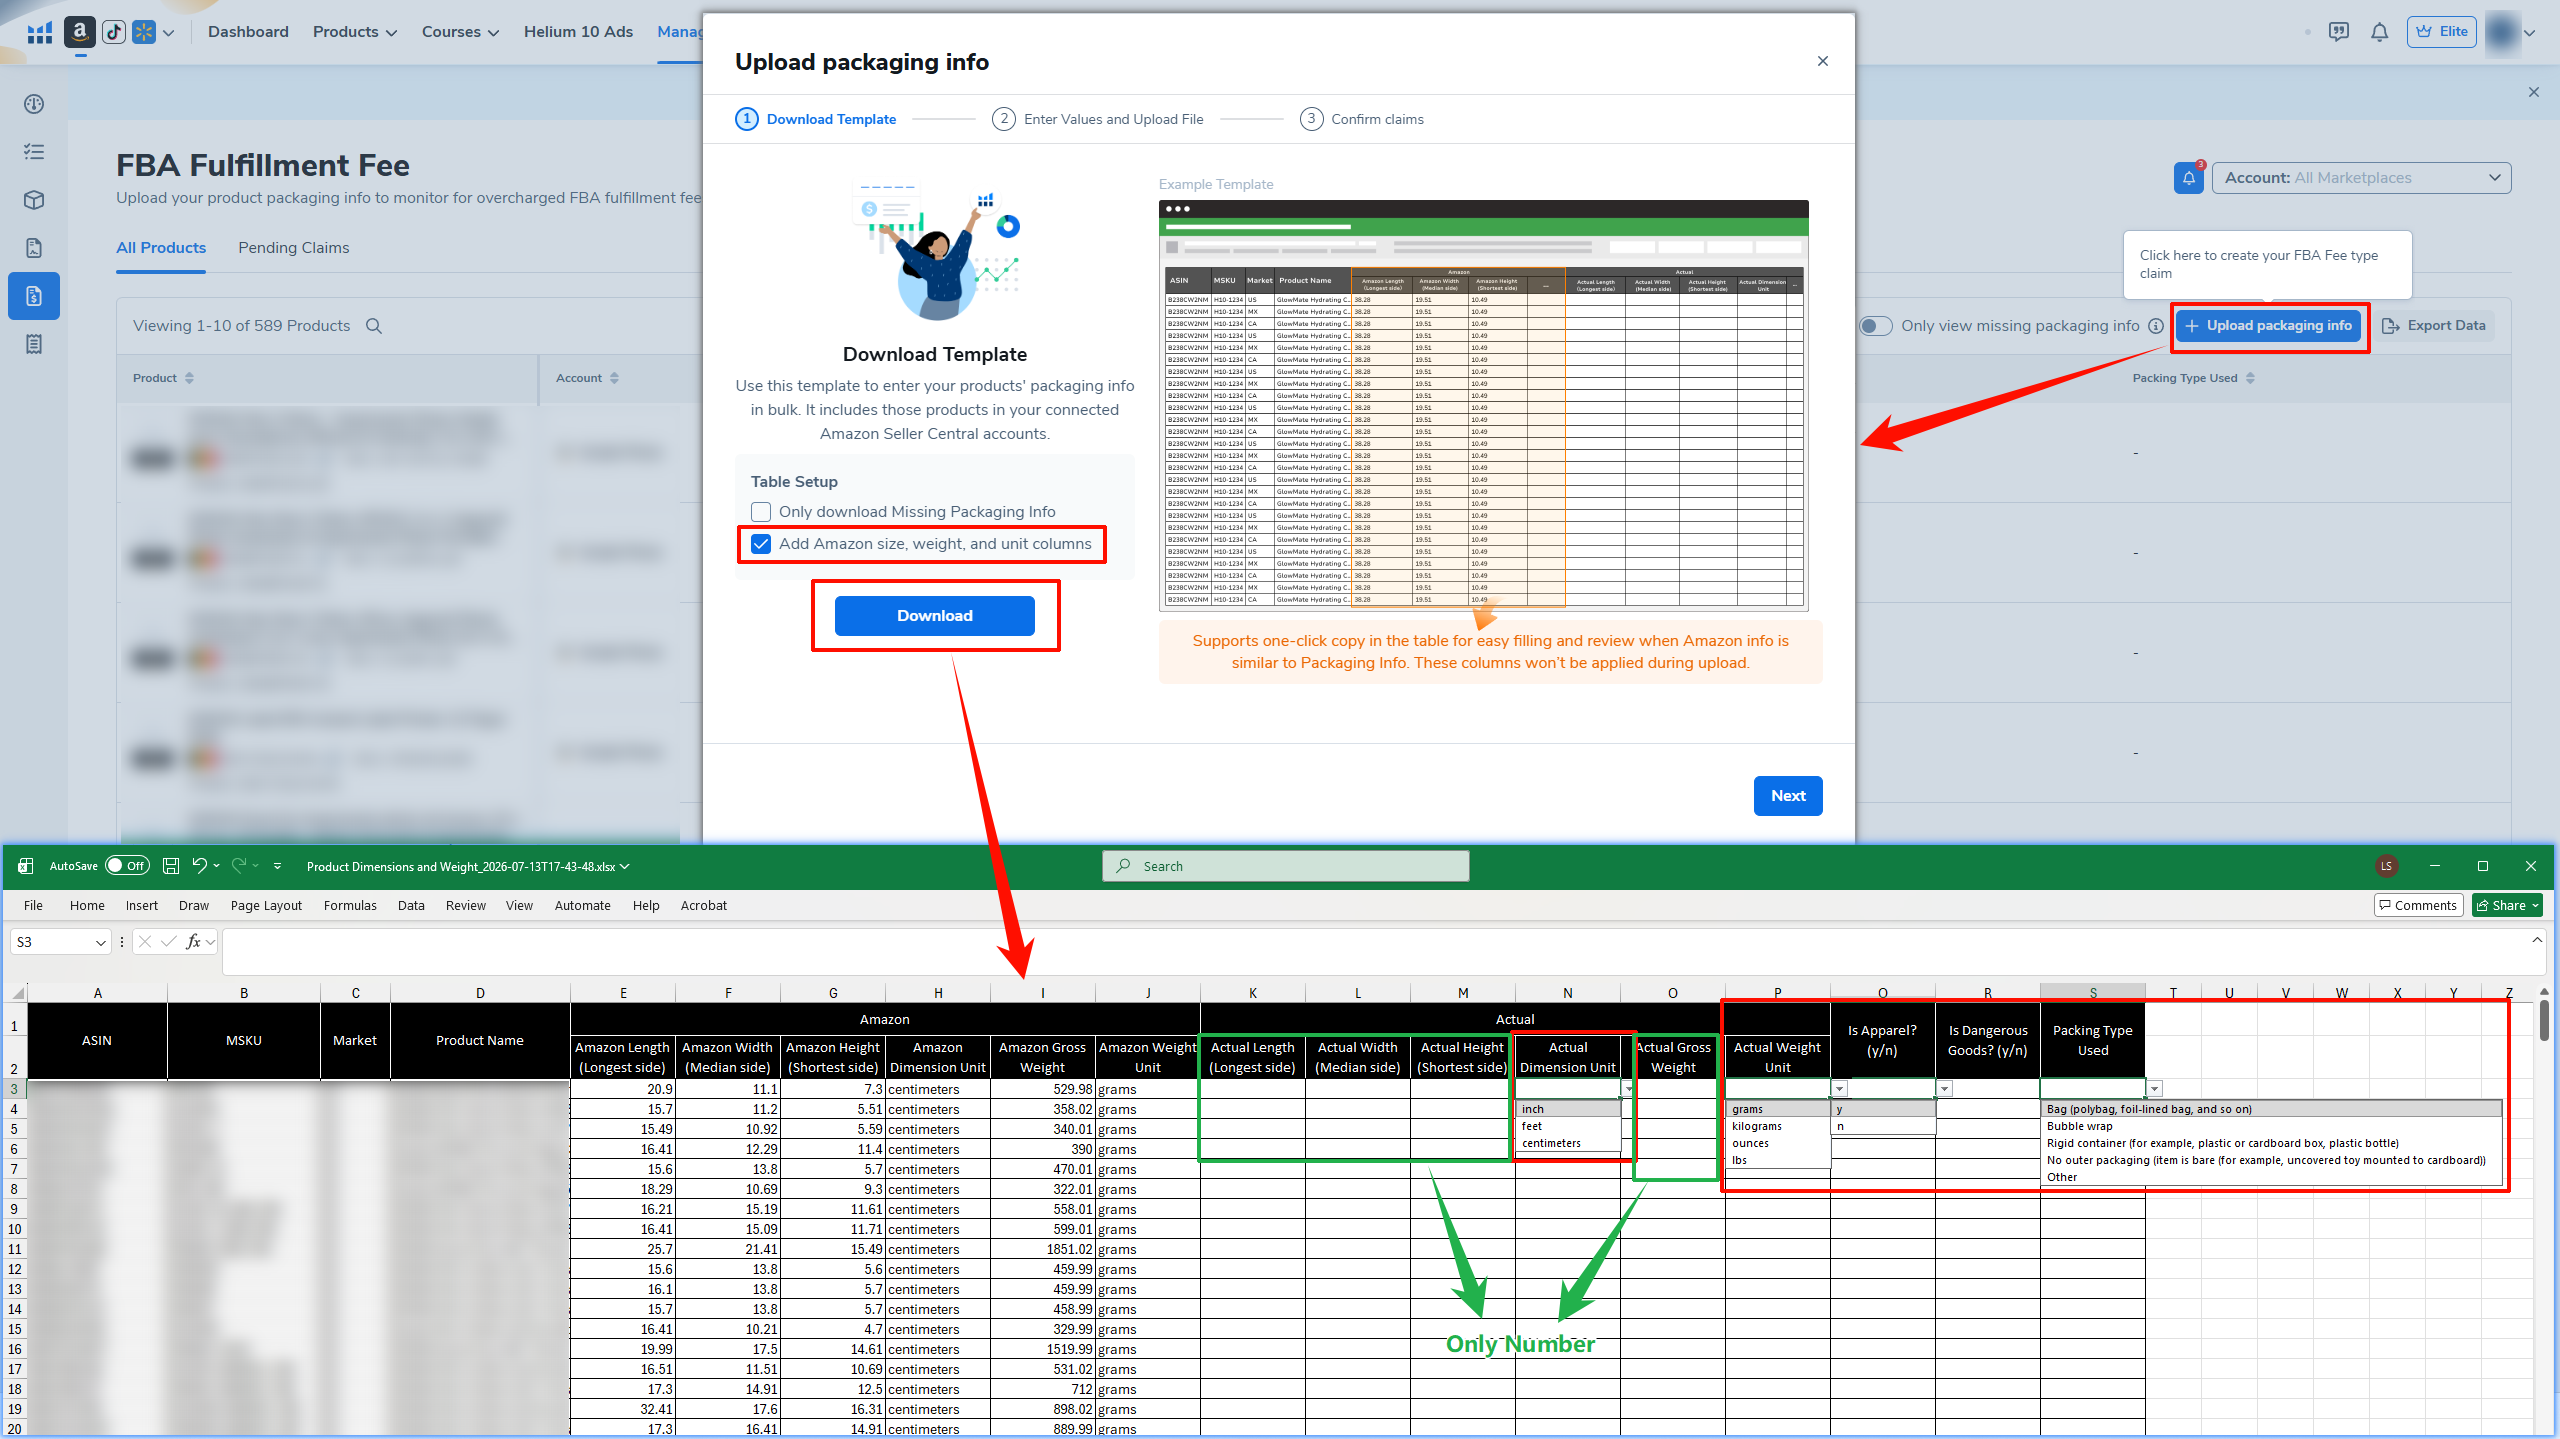The height and width of the screenshot is (1439, 2560).
Task: Open the Helium 10 logo home
Action: tap(40, 33)
